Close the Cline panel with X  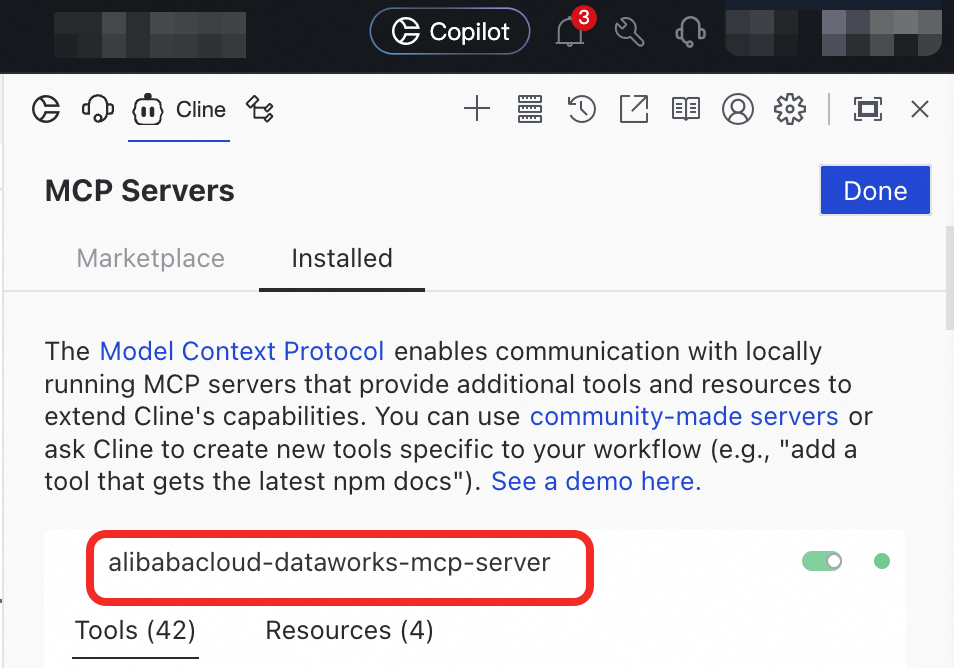pyautogui.click(x=920, y=110)
